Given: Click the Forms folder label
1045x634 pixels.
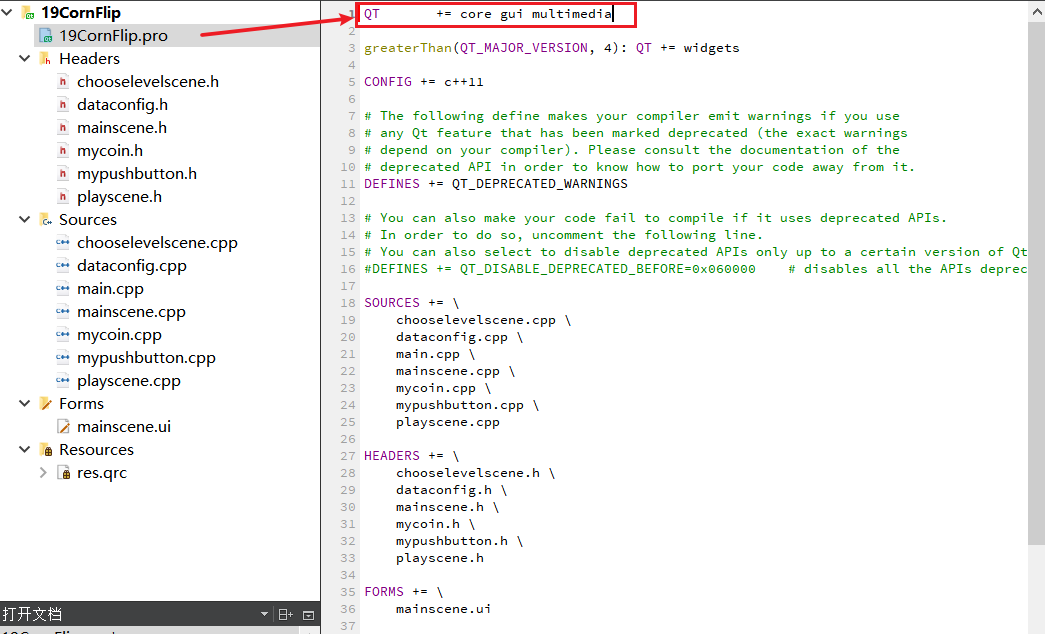Looking at the screenshot, I should pos(81,403).
